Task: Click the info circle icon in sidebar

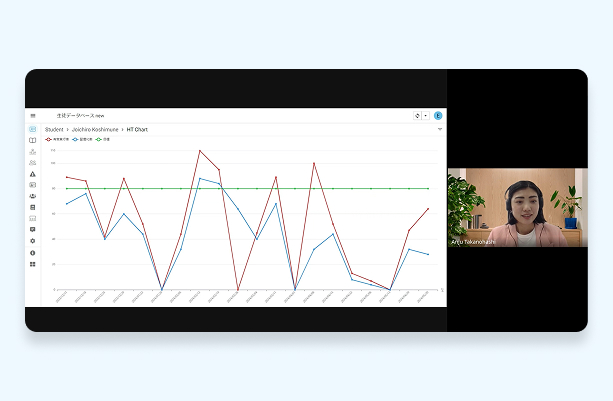Action: (32, 253)
